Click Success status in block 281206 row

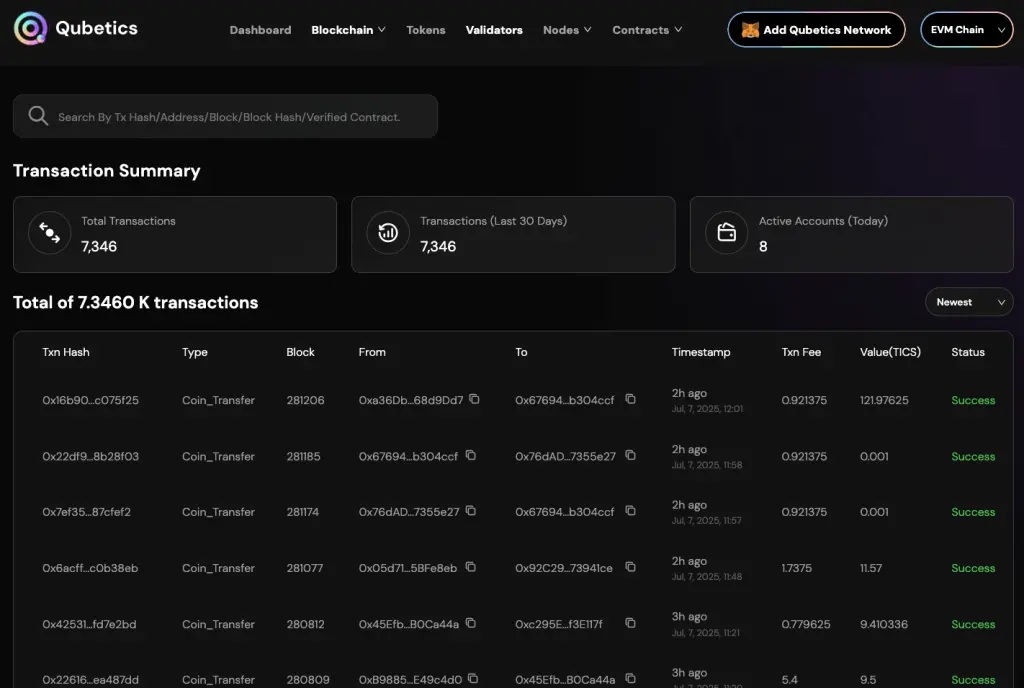(973, 400)
